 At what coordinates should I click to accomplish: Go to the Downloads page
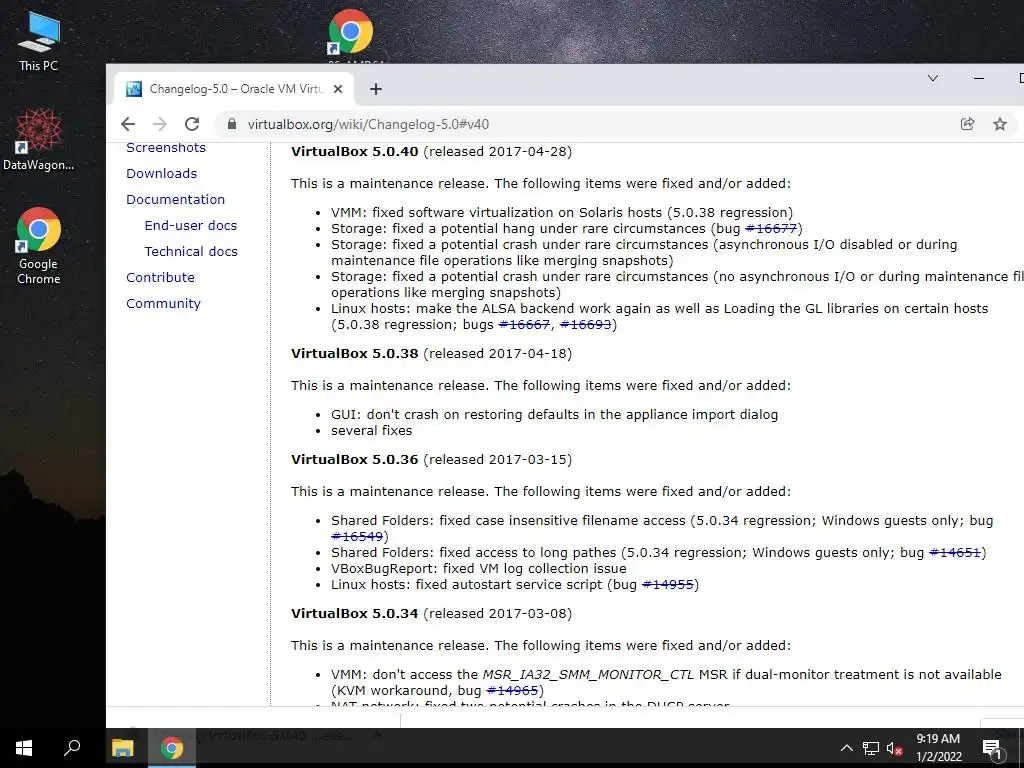(161, 173)
